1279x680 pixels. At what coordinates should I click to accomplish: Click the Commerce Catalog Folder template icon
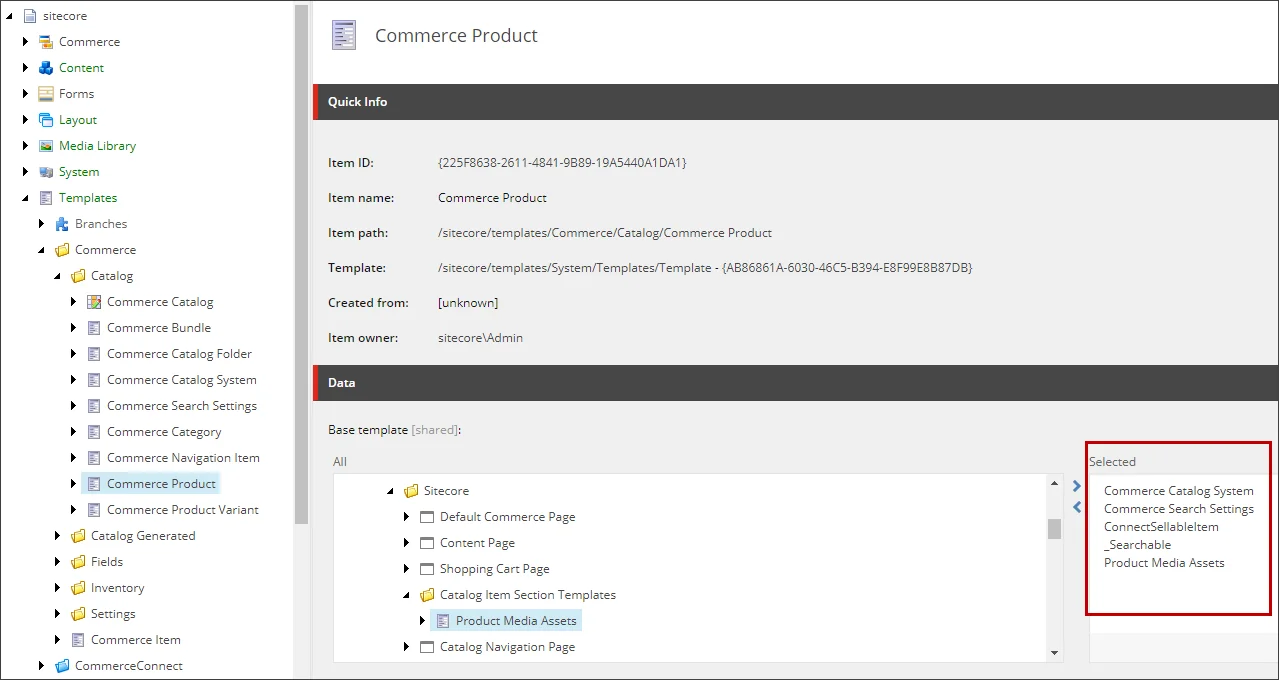pyautogui.click(x=94, y=354)
